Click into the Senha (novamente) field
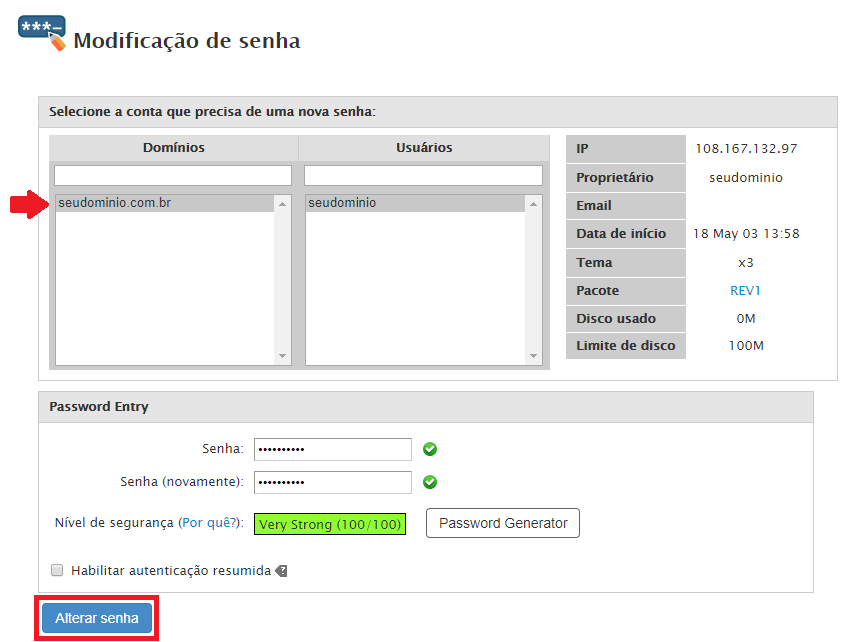 [333, 482]
